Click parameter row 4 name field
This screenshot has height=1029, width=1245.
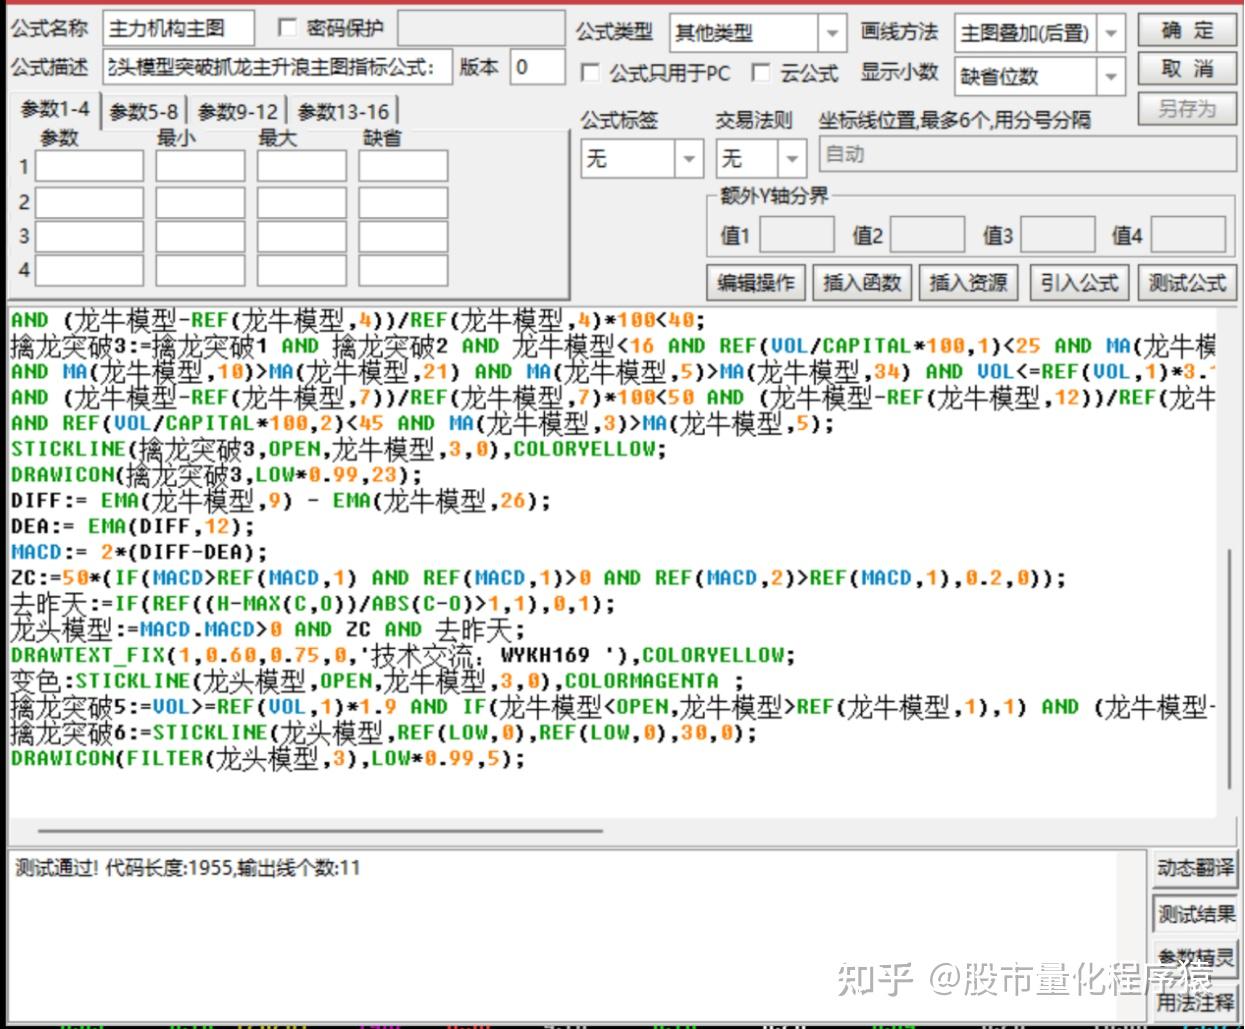[x=90, y=271]
